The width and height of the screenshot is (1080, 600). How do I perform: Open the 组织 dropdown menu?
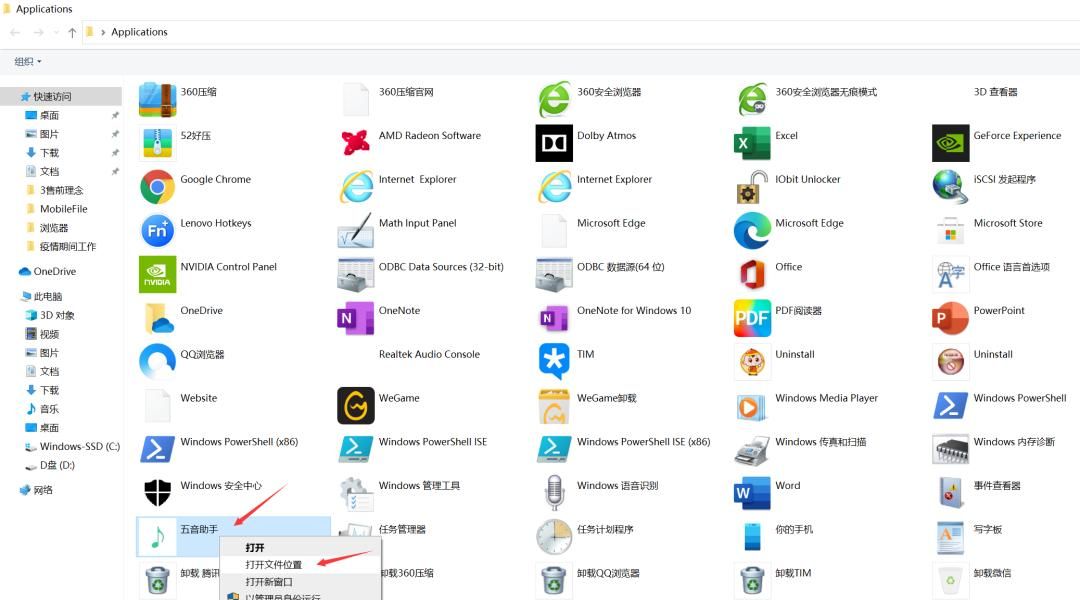[28, 61]
